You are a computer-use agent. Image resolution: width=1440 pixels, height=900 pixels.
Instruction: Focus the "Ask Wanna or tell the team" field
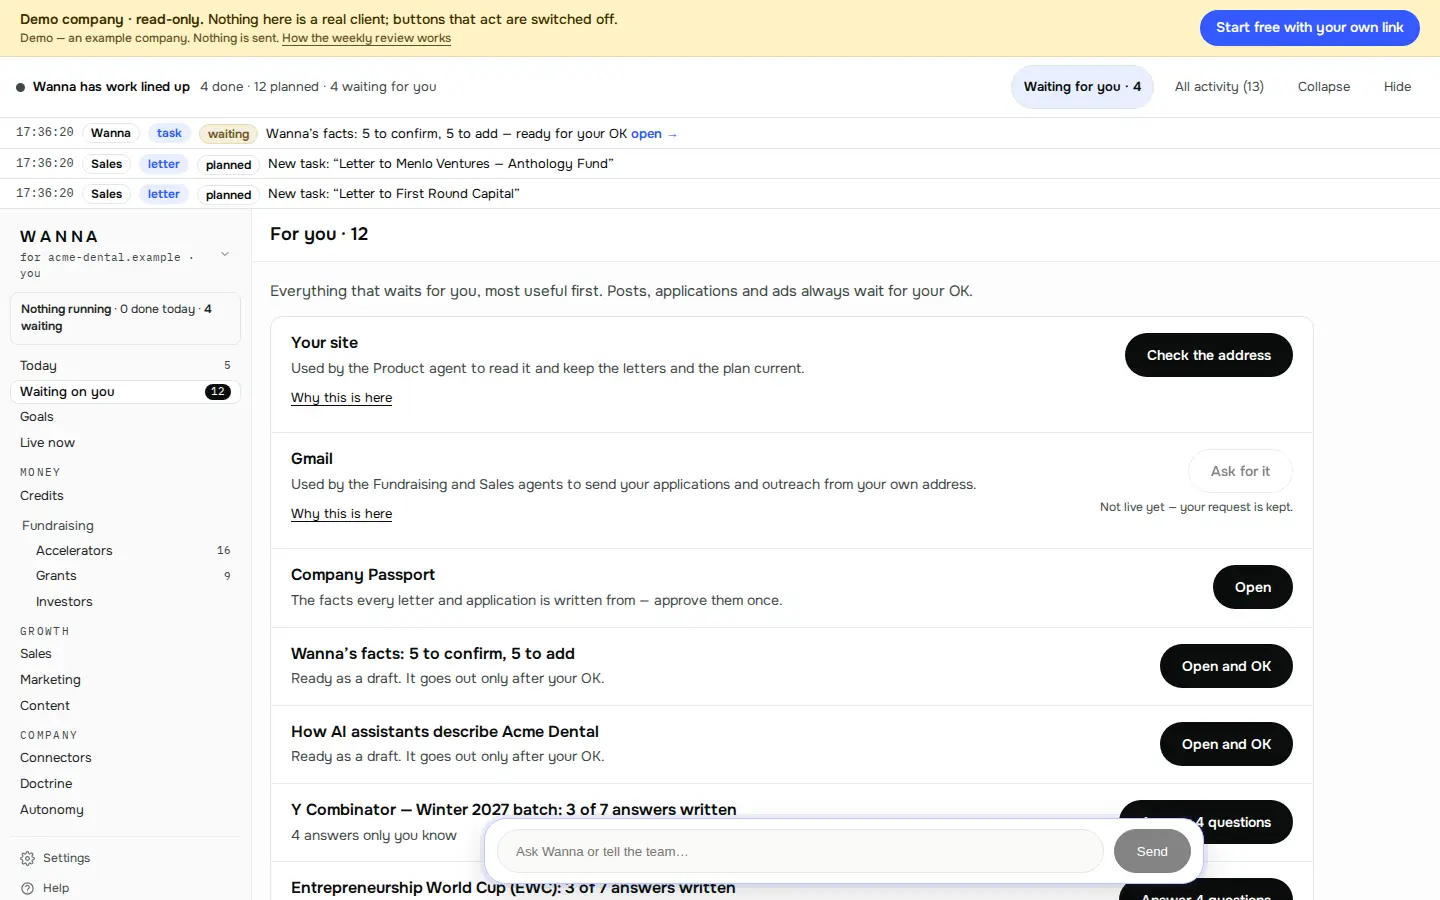point(799,852)
